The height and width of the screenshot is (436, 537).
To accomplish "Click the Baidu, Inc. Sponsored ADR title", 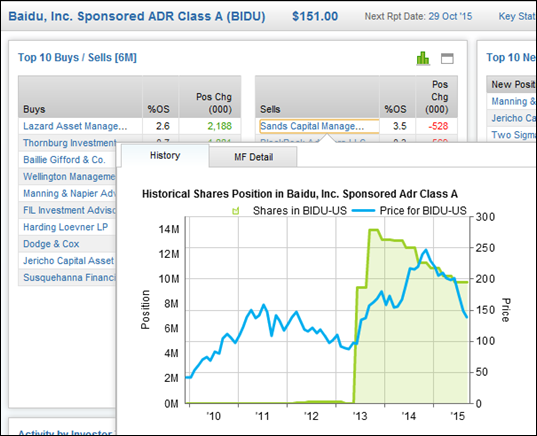I will [137, 16].
